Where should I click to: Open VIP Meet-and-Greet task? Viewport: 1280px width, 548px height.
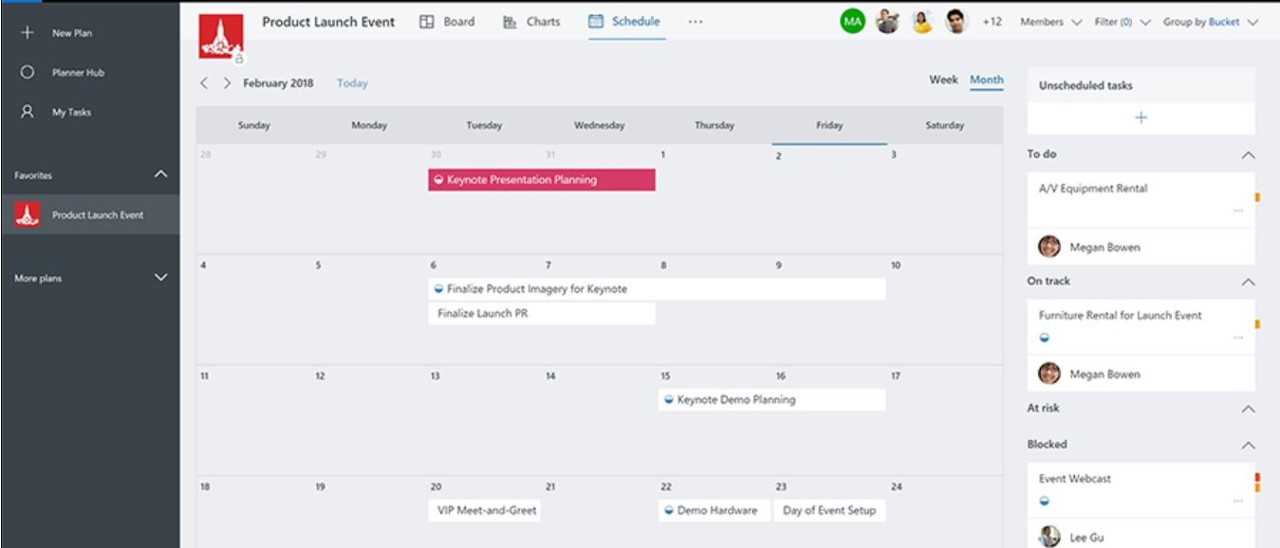click(484, 510)
